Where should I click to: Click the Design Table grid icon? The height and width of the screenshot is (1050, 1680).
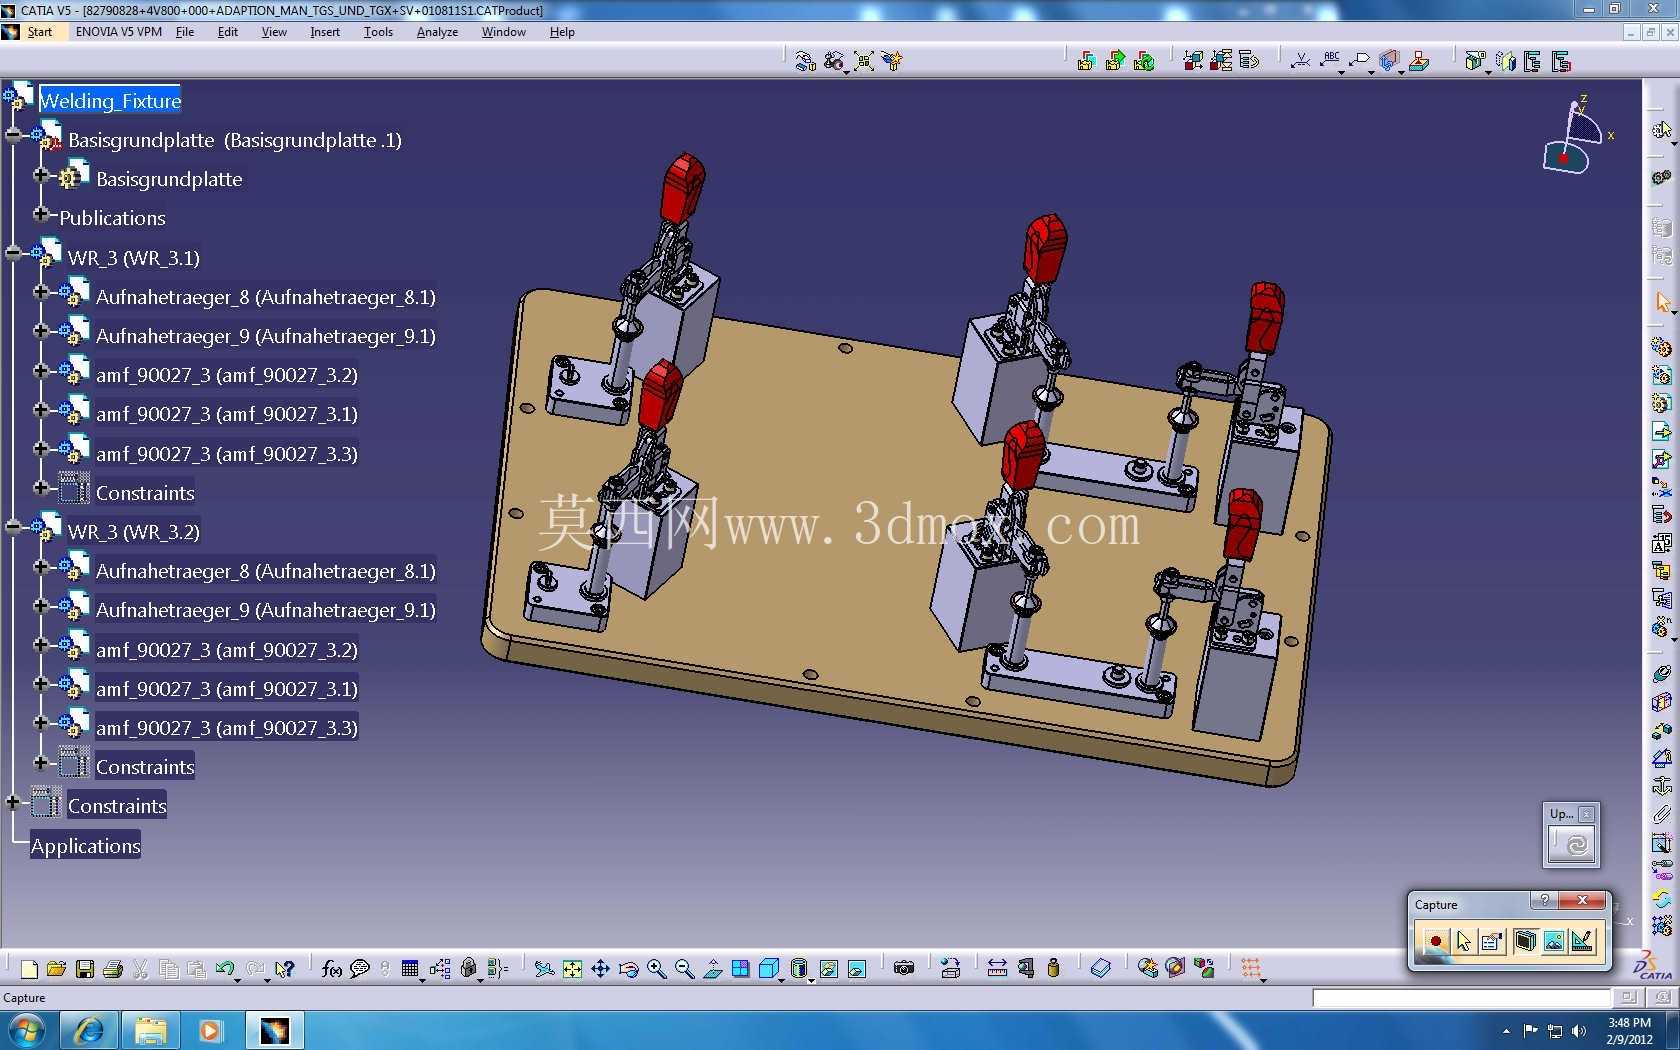[410, 968]
